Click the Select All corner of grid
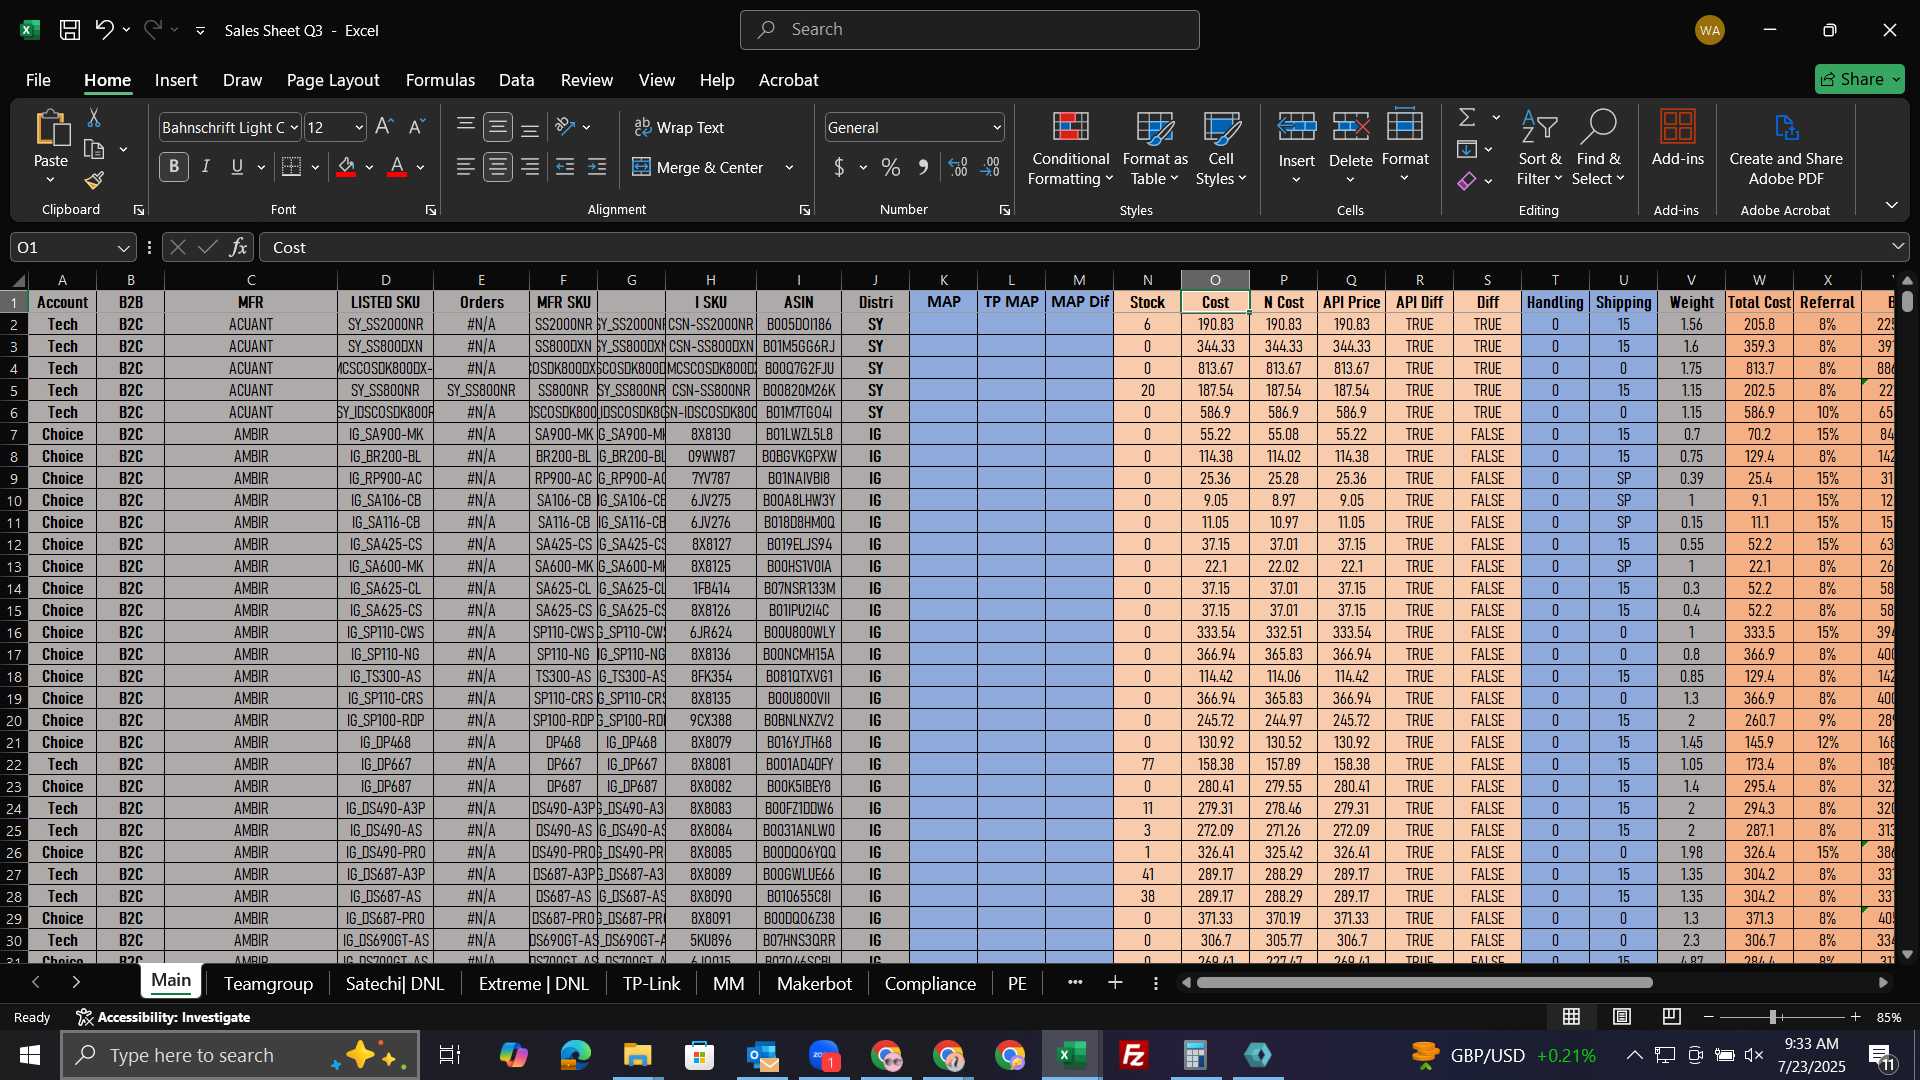This screenshot has width=1920, height=1080. click(17, 281)
